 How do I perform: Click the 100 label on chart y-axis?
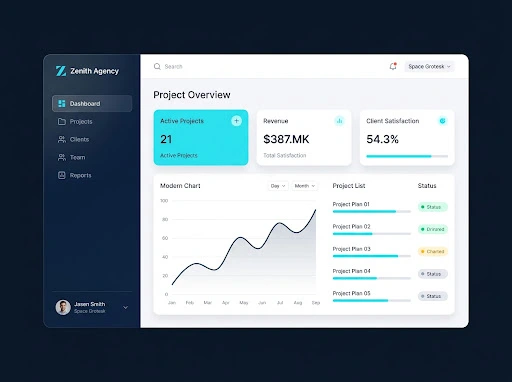[164, 201]
